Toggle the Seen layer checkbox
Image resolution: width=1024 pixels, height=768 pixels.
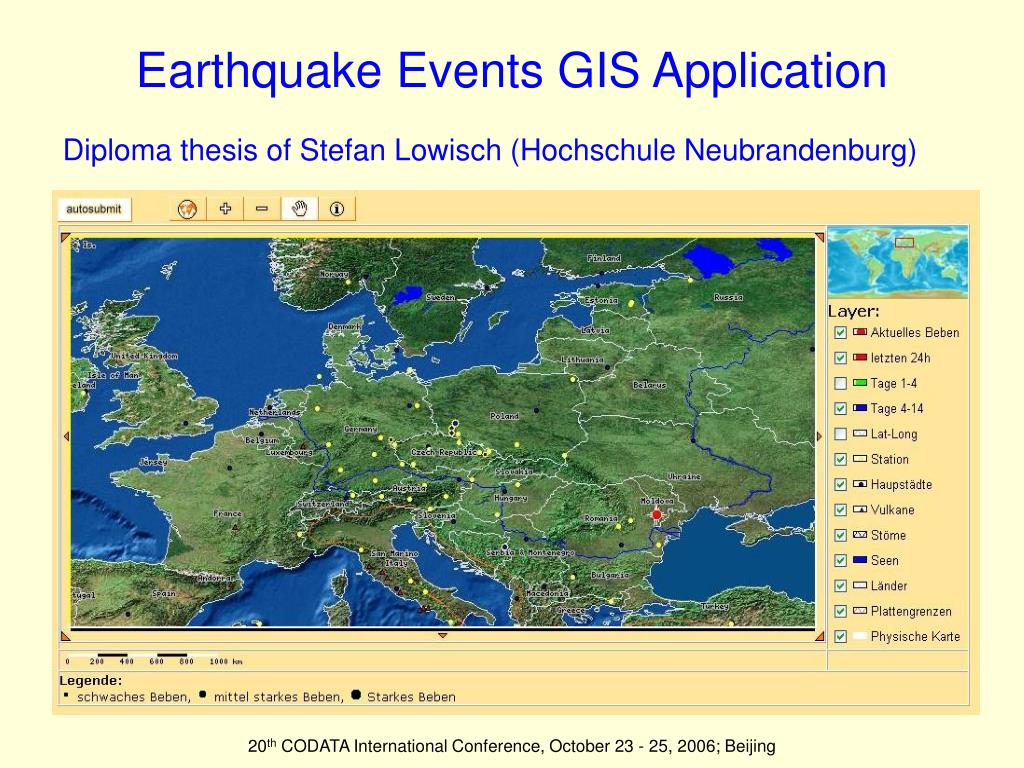click(840, 560)
